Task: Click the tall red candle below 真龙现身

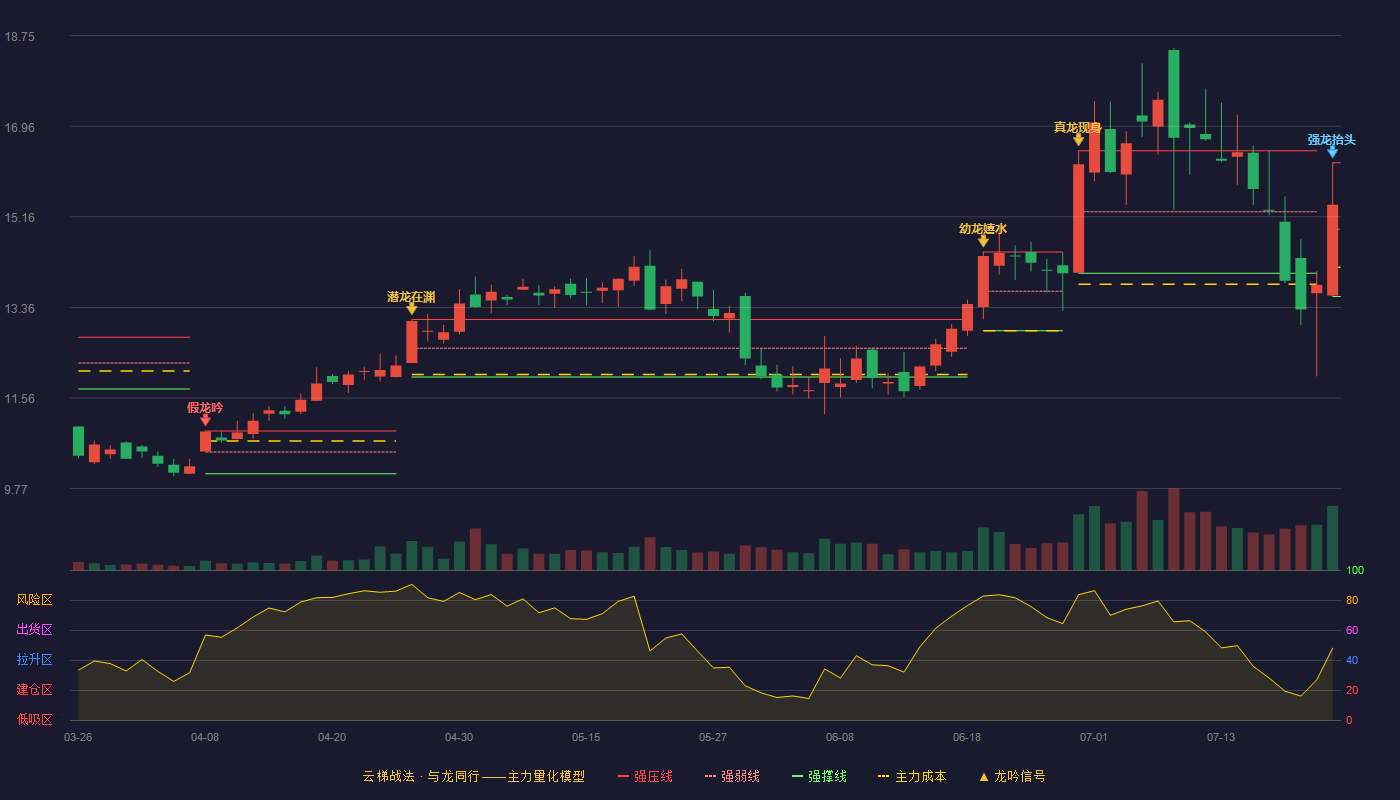Action: [x=1078, y=218]
